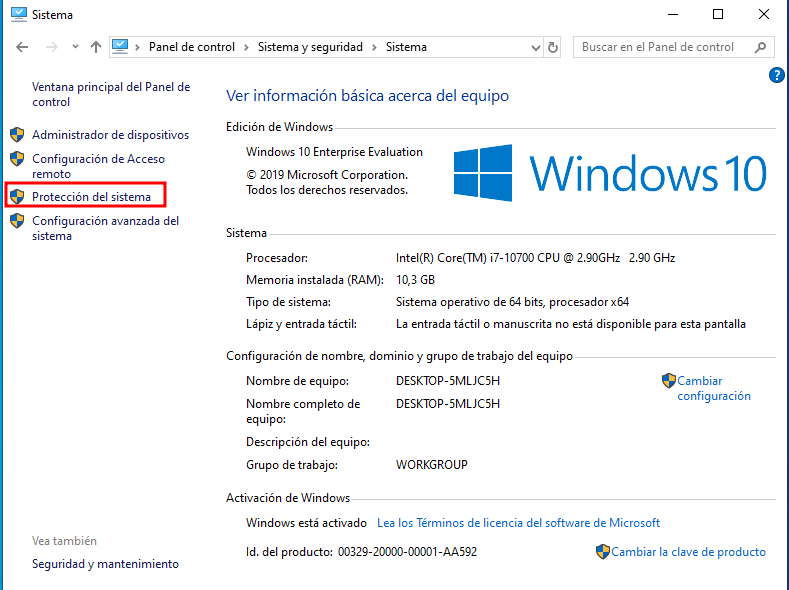789x590 pixels.
Task: Go back using the back arrow
Action: [23, 47]
